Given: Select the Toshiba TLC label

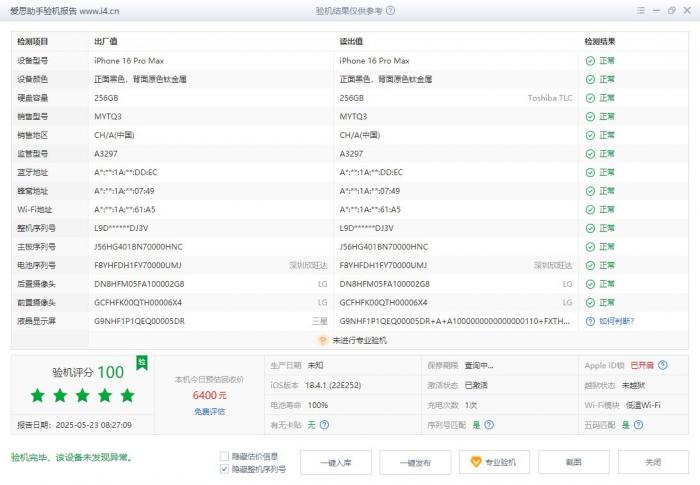Looking at the screenshot, I should click(x=550, y=98).
